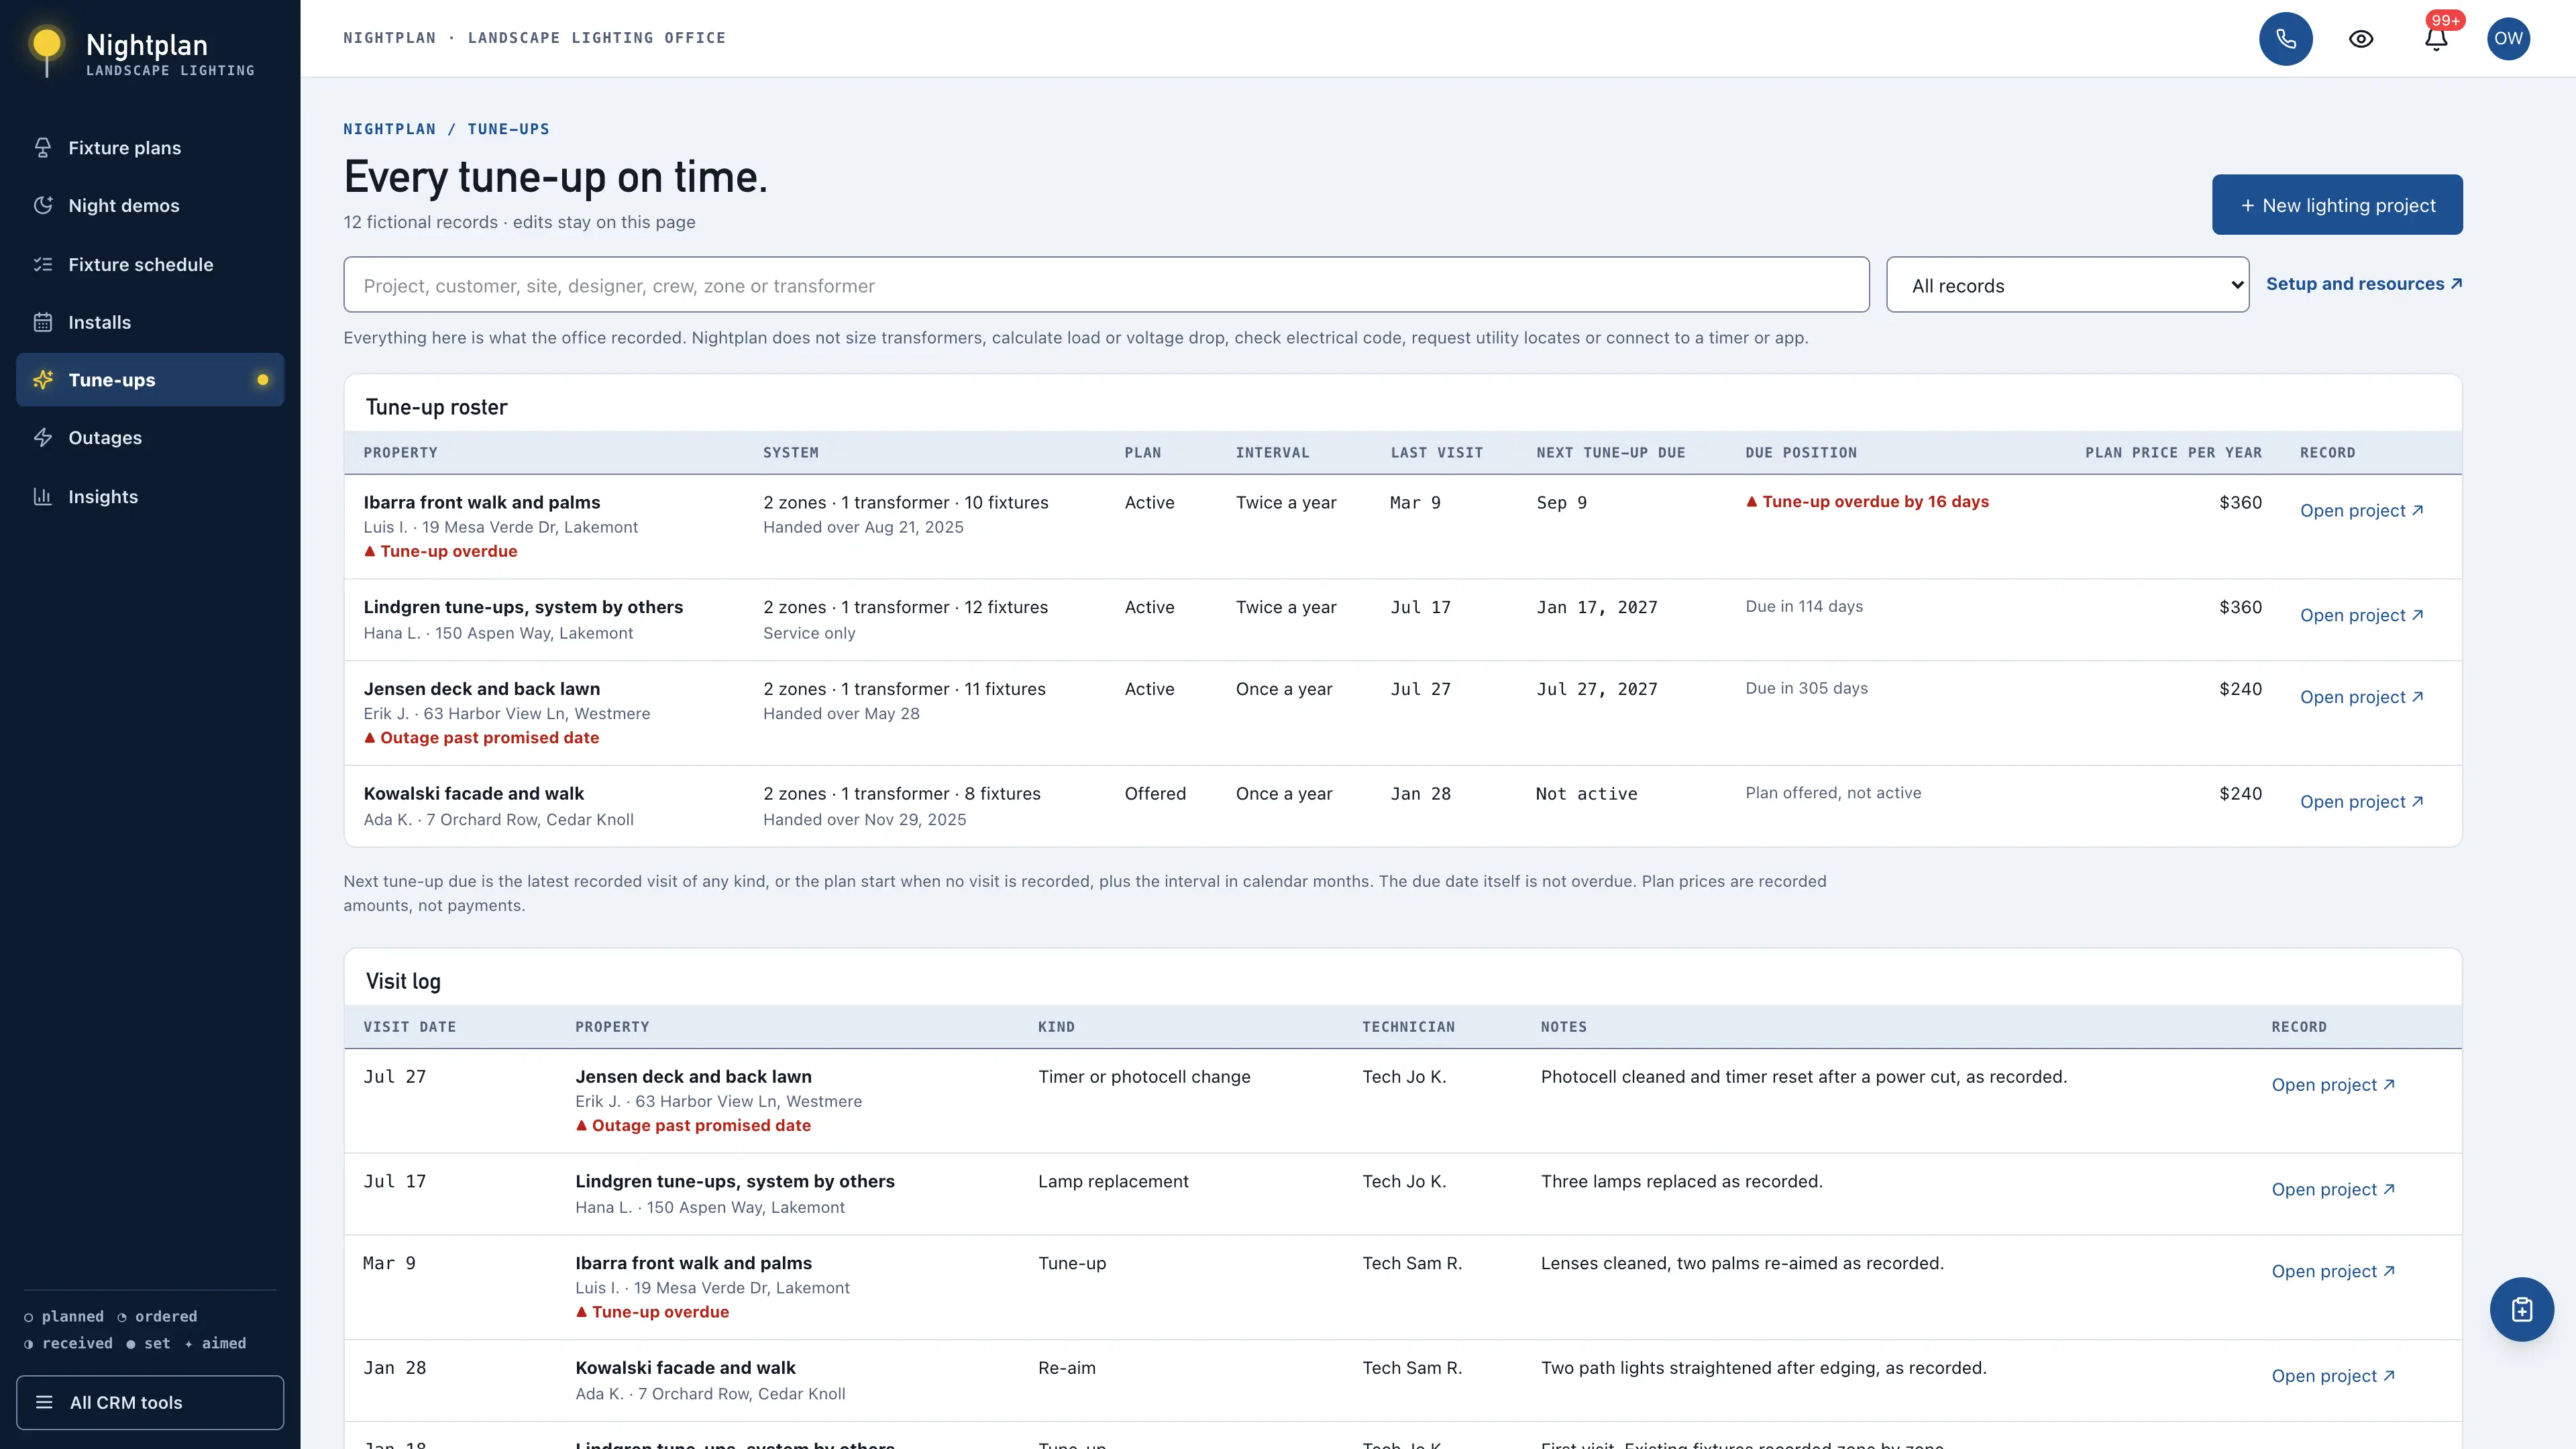Click the 'Lamp replacement' kind cell

(1113, 1182)
